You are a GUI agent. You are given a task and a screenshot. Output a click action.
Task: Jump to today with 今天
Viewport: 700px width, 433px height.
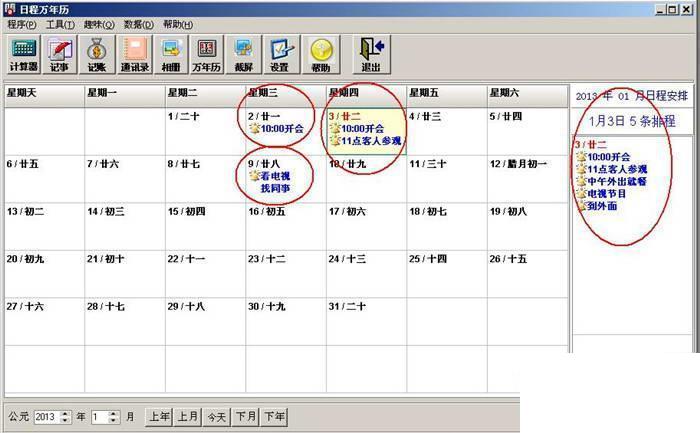coord(217,417)
